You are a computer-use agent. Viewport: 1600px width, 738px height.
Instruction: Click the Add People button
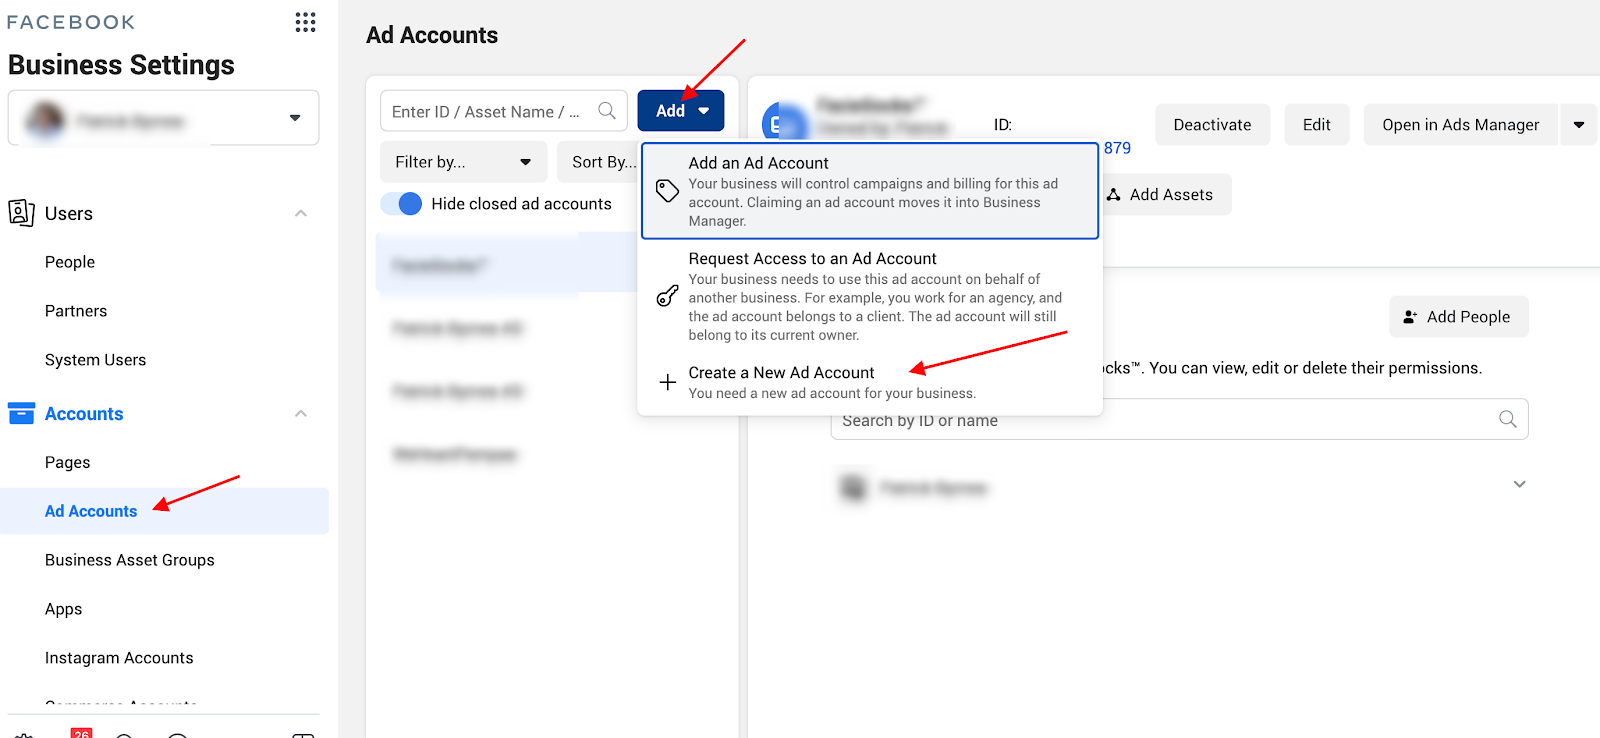click(x=1458, y=317)
